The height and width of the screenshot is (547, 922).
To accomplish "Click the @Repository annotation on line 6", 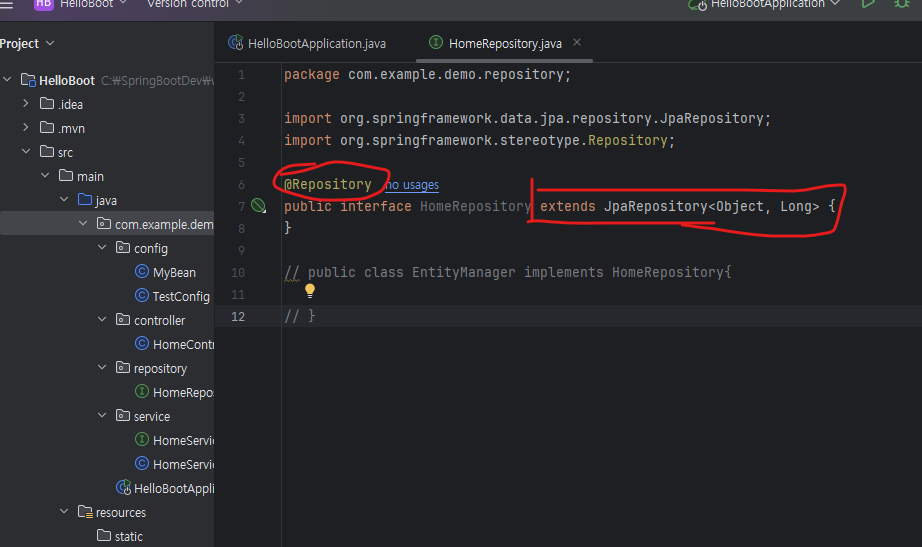I will click(x=328, y=185).
